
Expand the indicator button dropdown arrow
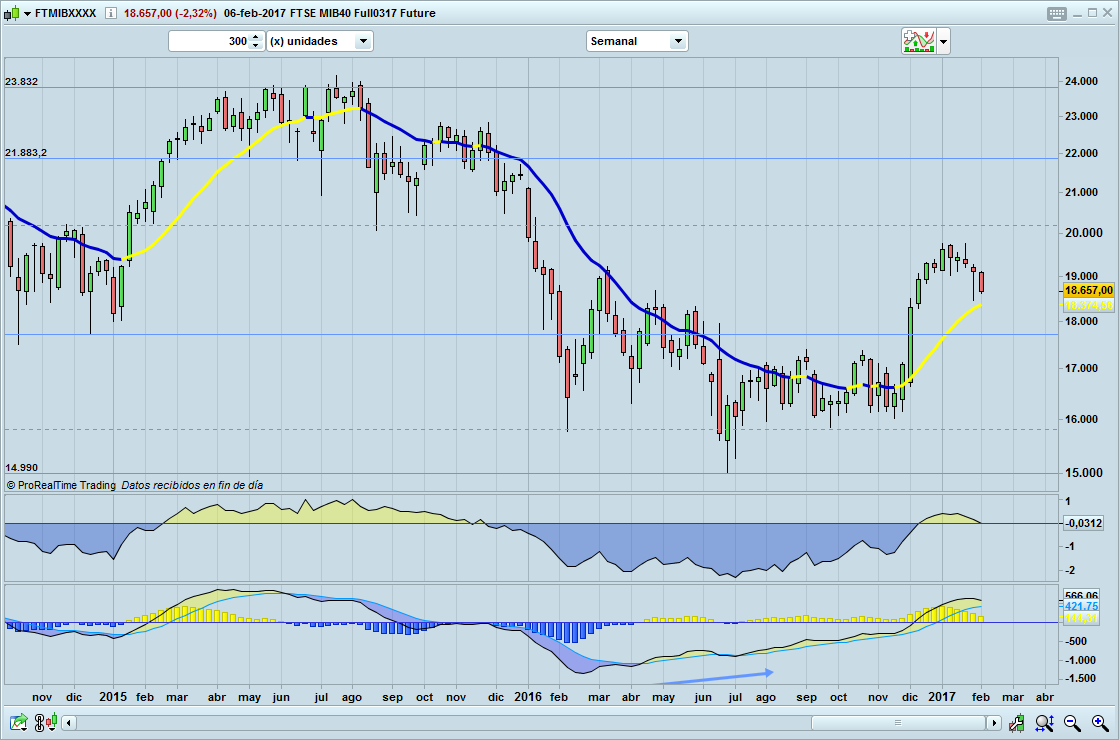943,42
